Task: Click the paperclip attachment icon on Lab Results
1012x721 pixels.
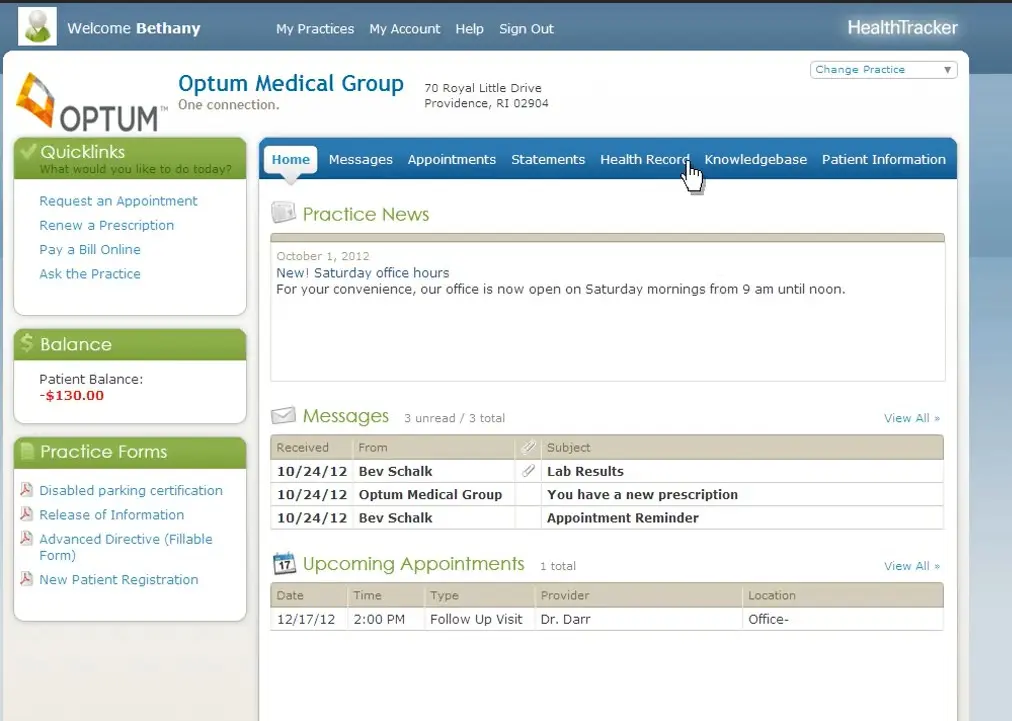Action: pos(528,470)
